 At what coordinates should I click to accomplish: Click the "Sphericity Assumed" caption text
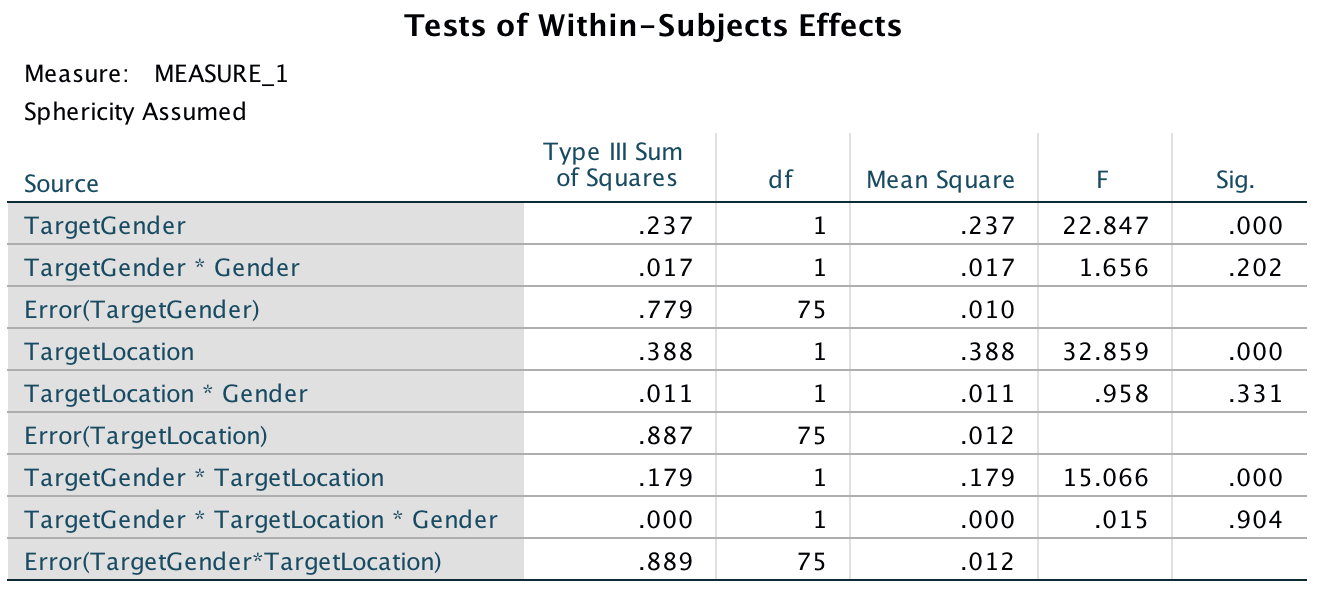tap(135, 112)
